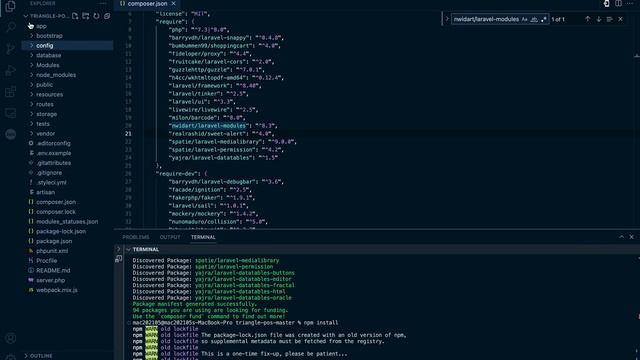Open webpack.mix.js file
This screenshot has width=640, height=360.
coord(57,290)
